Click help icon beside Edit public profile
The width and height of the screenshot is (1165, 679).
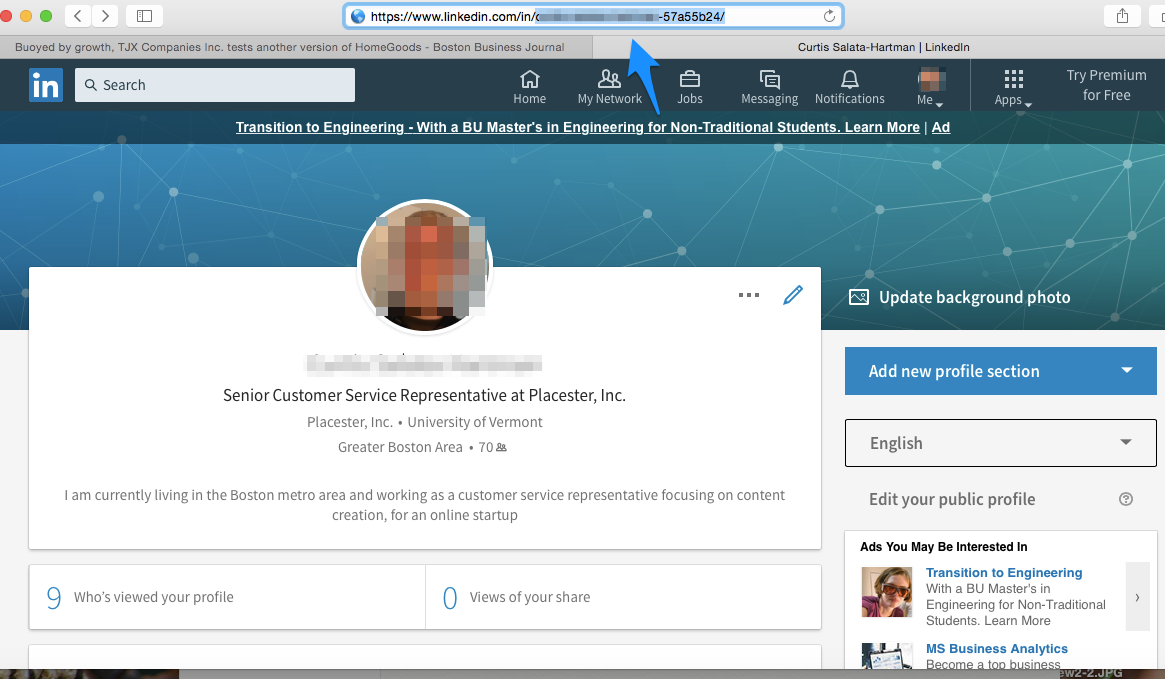pyautogui.click(x=1126, y=499)
